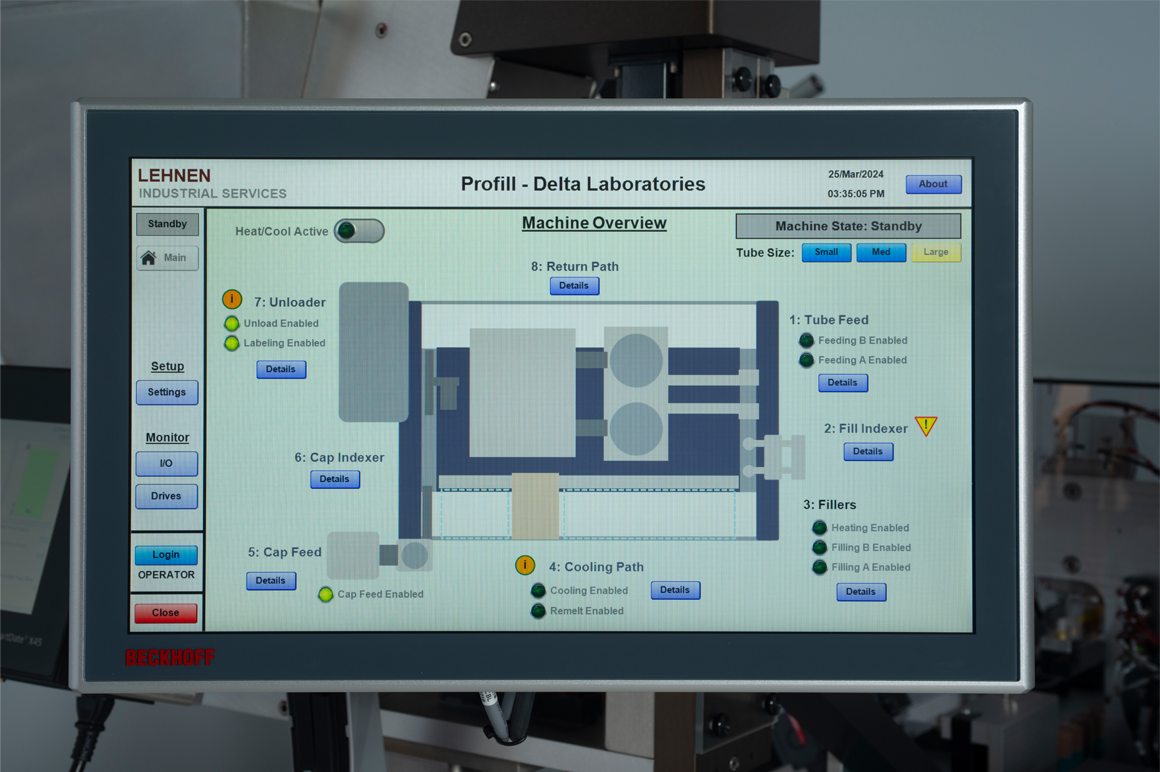This screenshot has height=772, width=1160.
Task: Click the Machine State Standby status box
Action: 848,226
